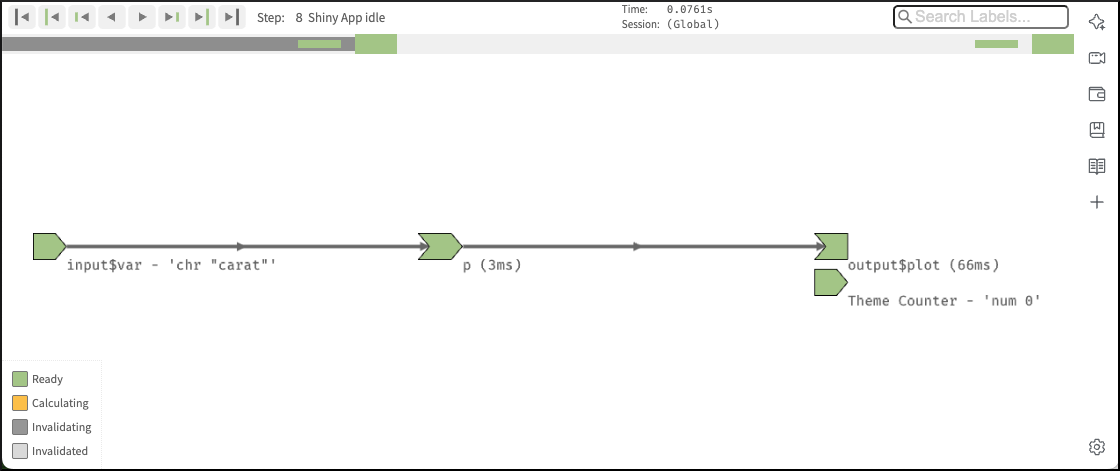This screenshot has width=1120, height=471.
Task: Open the settings gear
Action: [1096, 446]
